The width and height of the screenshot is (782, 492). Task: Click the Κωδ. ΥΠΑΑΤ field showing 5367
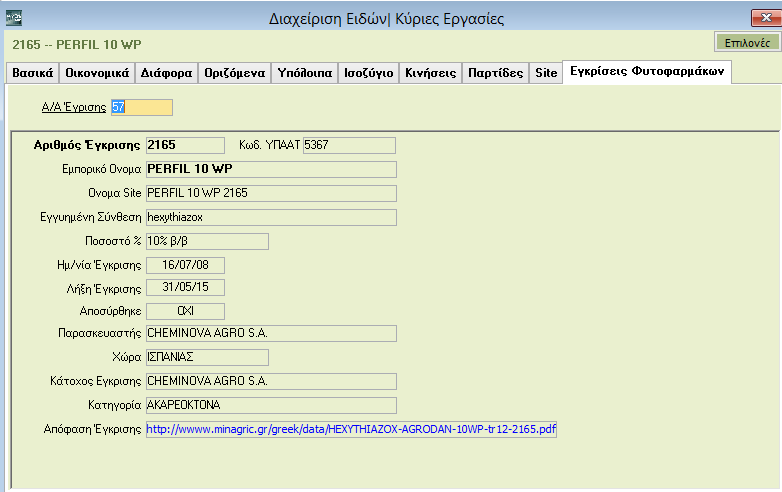(x=349, y=145)
